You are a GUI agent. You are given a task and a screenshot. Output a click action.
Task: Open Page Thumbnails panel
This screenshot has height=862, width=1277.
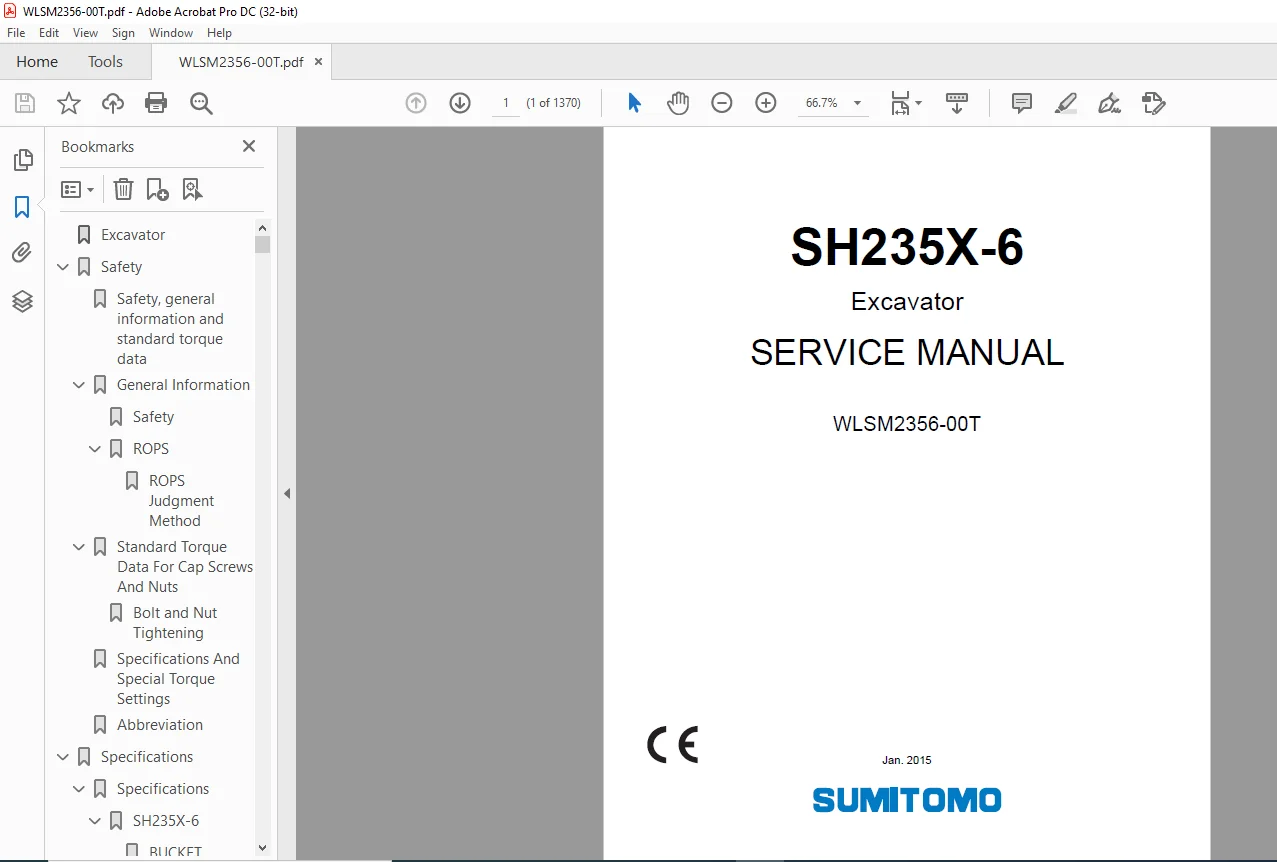(x=22, y=160)
